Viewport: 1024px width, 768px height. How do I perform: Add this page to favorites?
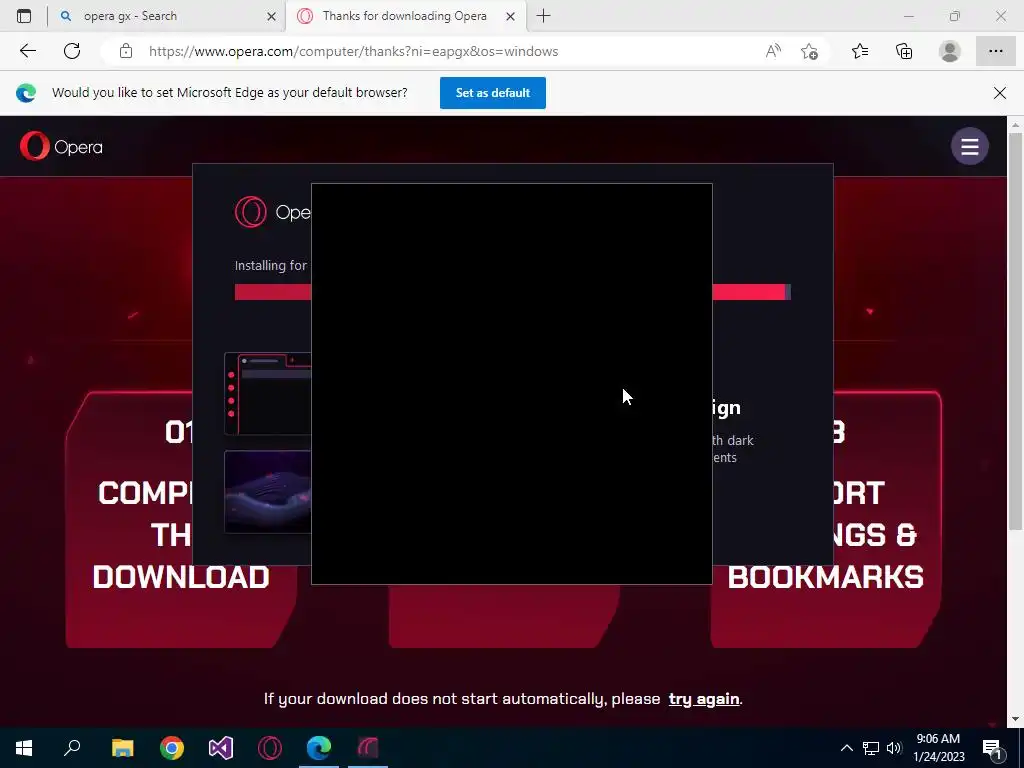coord(809,51)
